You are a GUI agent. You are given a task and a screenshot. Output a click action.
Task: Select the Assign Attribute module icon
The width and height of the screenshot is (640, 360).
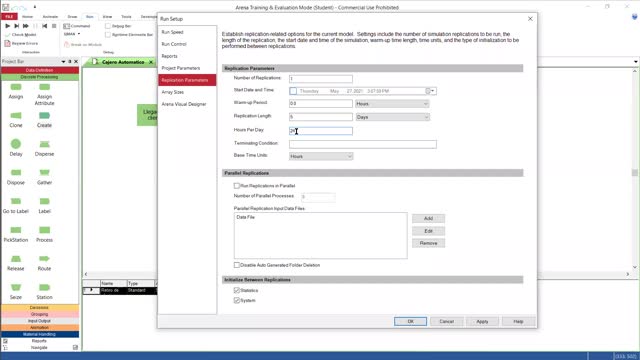click(x=44, y=87)
